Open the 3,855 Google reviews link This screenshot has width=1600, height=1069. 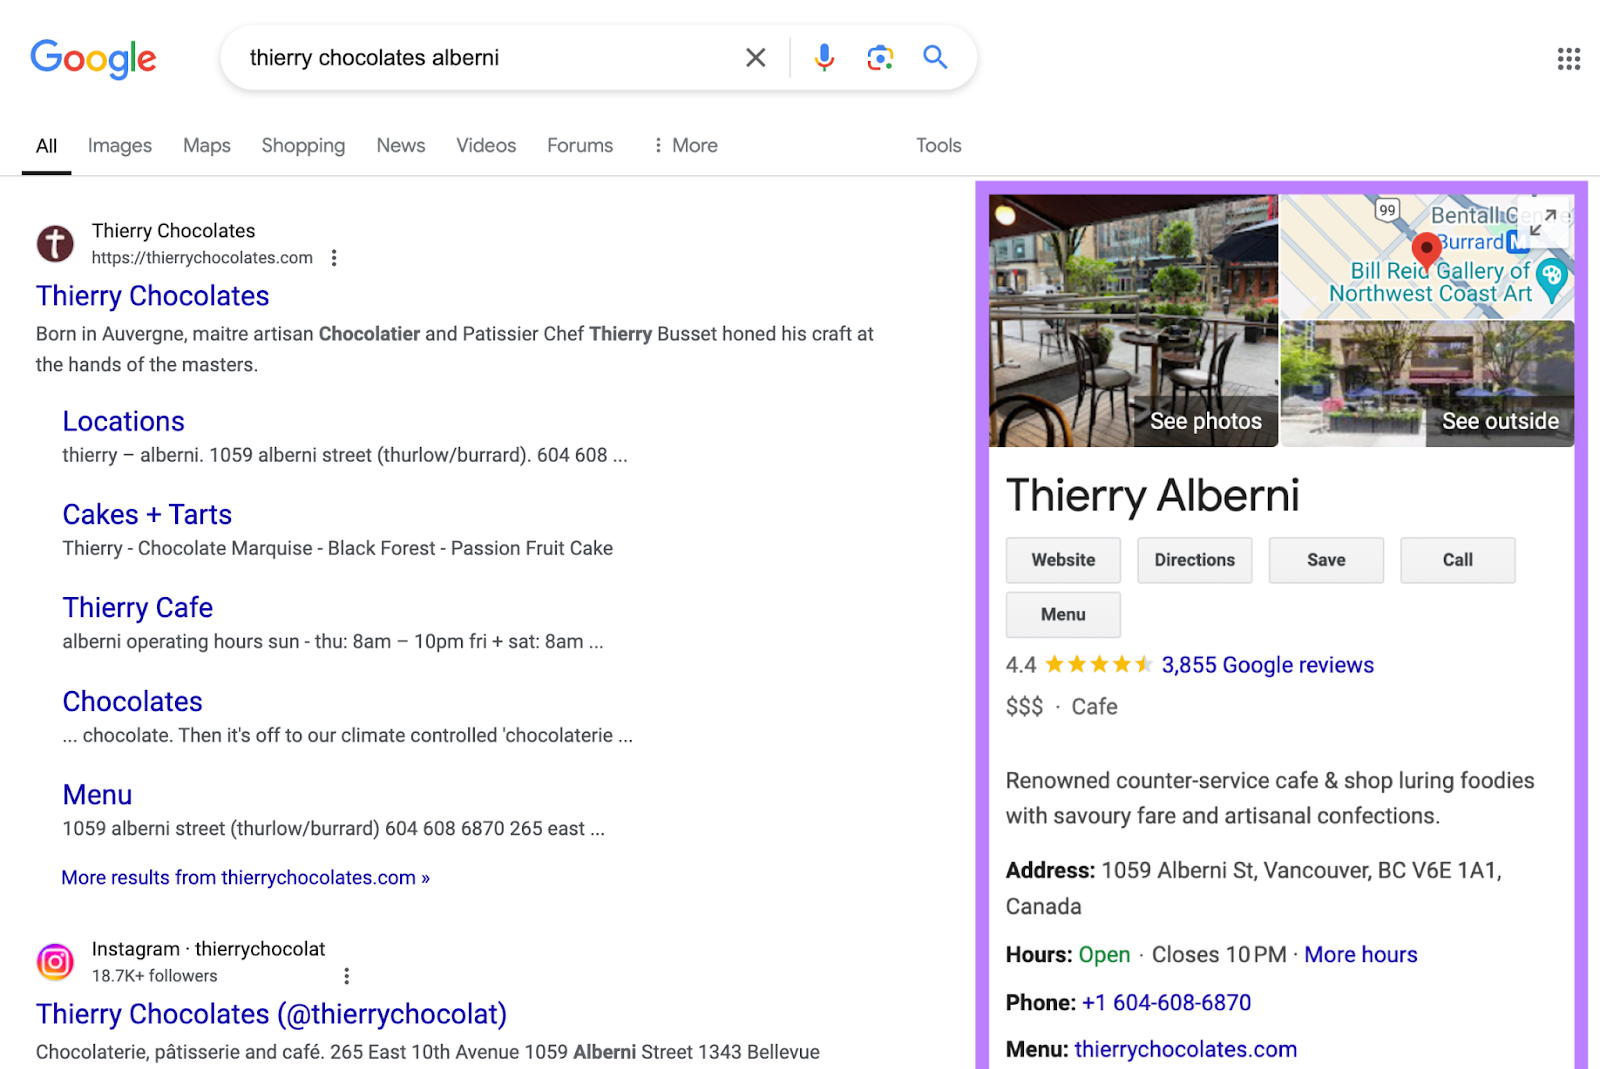tap(1267, 664)
